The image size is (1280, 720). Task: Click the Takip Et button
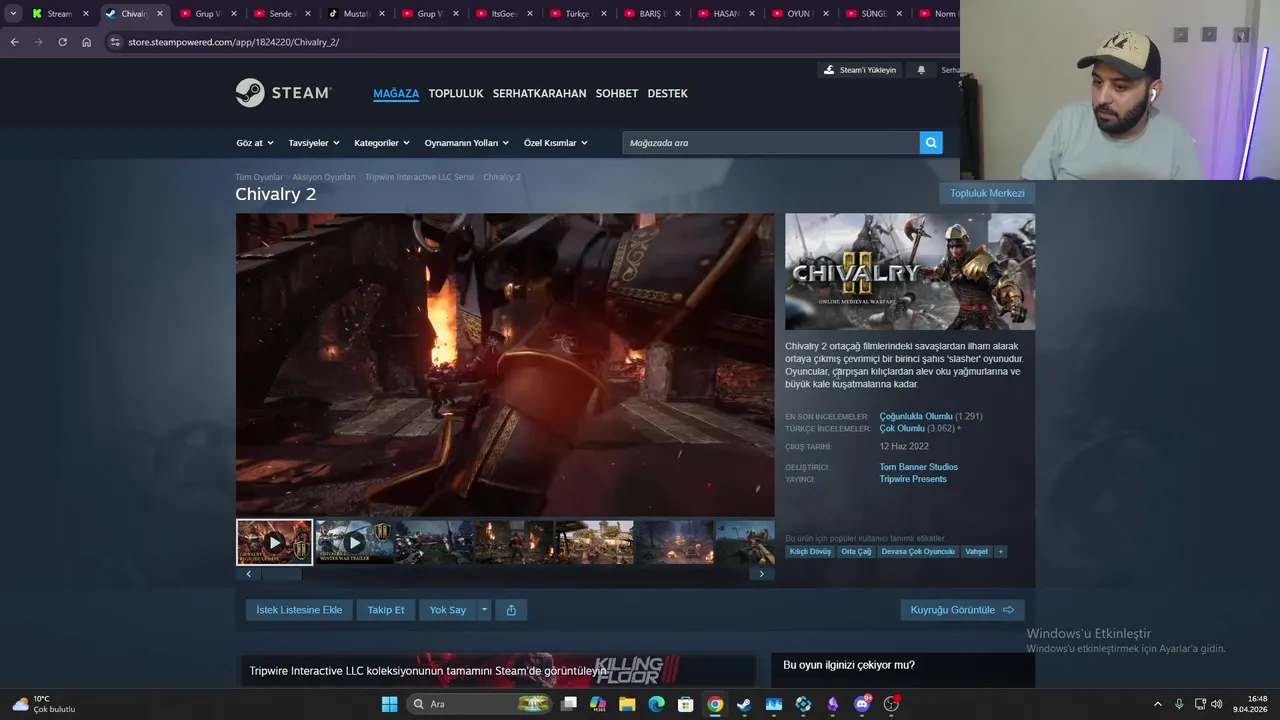pyautogui.click(x=386, y=610)
